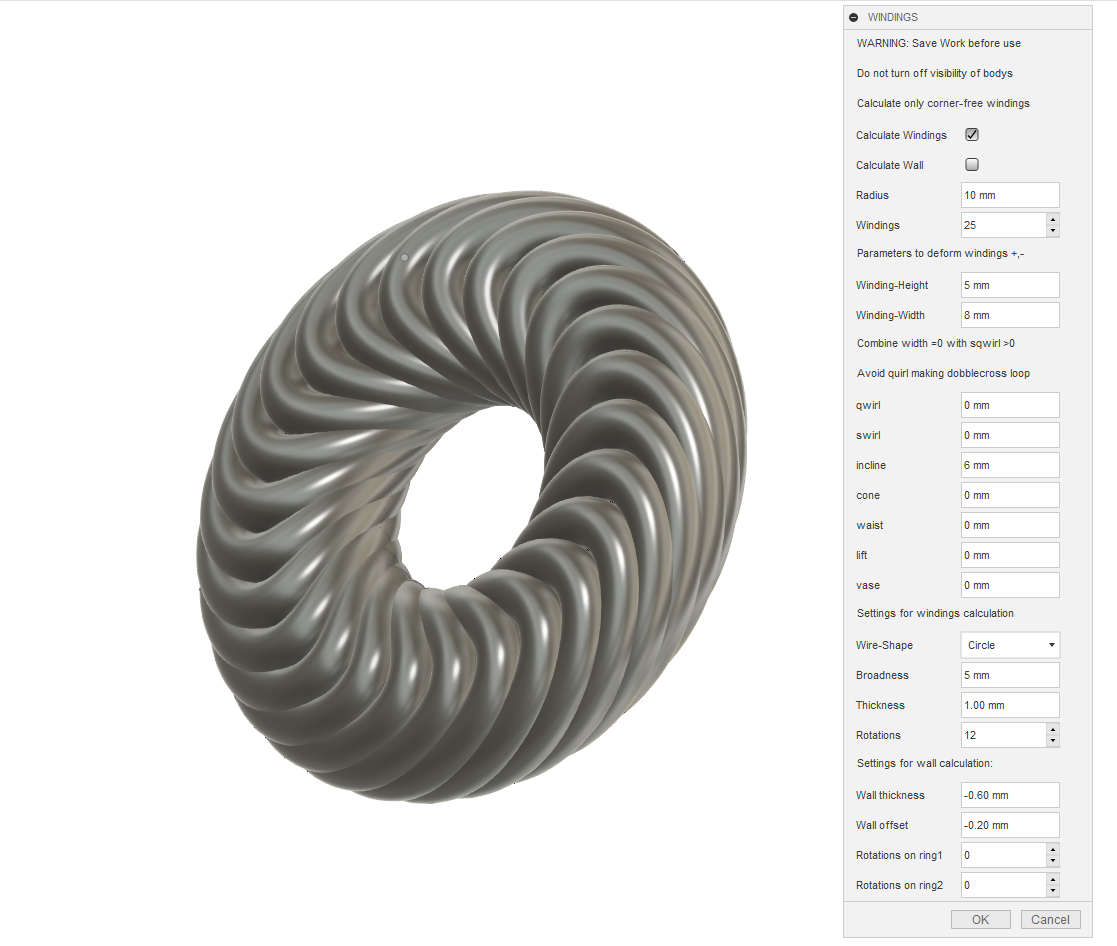Click 'Settings for windings calculation' text
This screenshot has width=1117, height=946.
(x=935, y=613)
